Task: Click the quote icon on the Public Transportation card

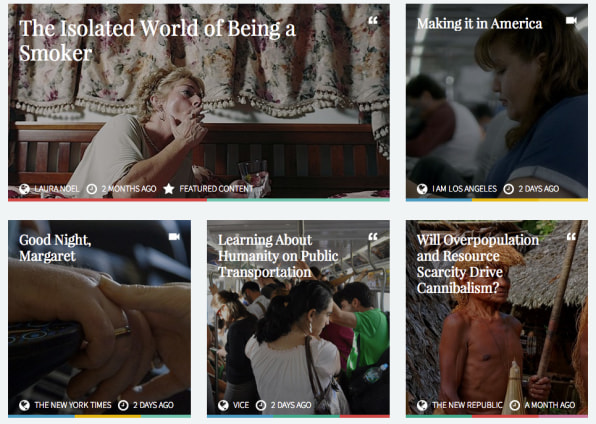Action: coord(373,237)
